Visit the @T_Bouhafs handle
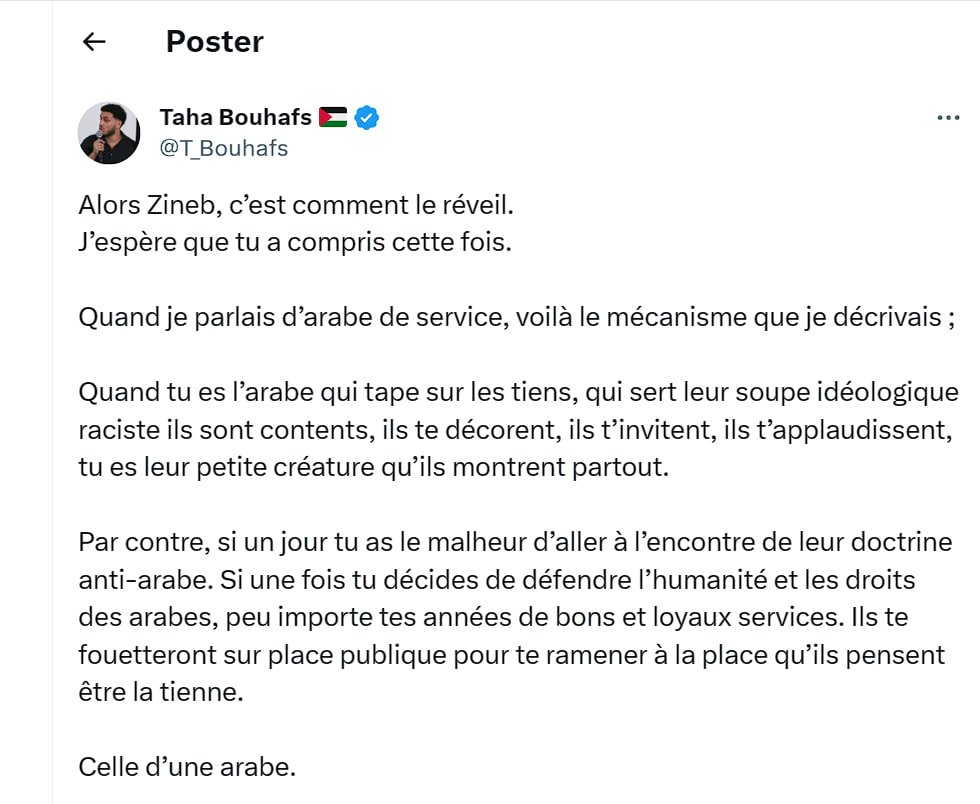980x804 pixels. (x=224, y=149)
